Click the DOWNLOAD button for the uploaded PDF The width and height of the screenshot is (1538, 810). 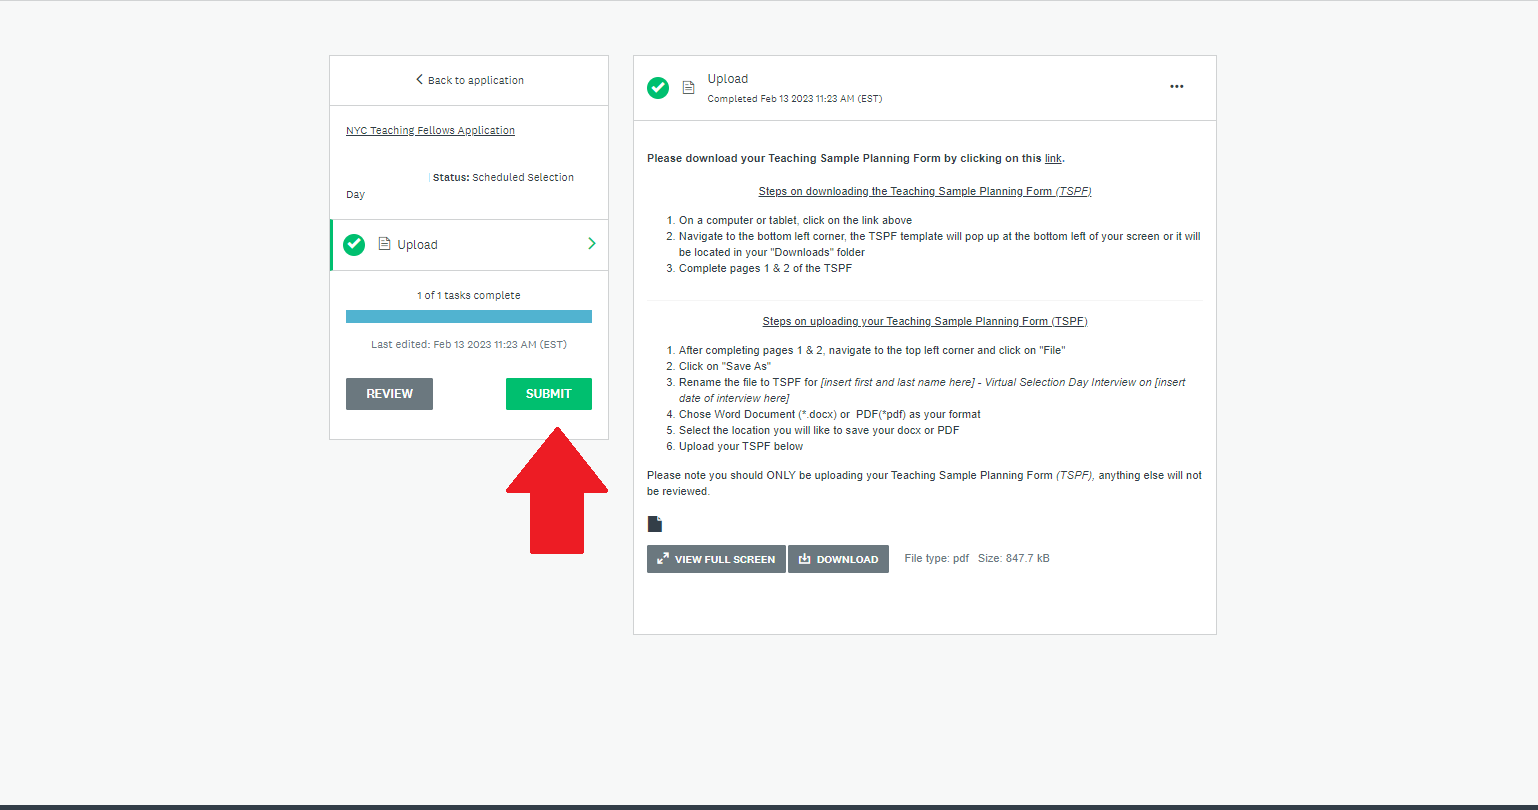[x=838, y=559]
